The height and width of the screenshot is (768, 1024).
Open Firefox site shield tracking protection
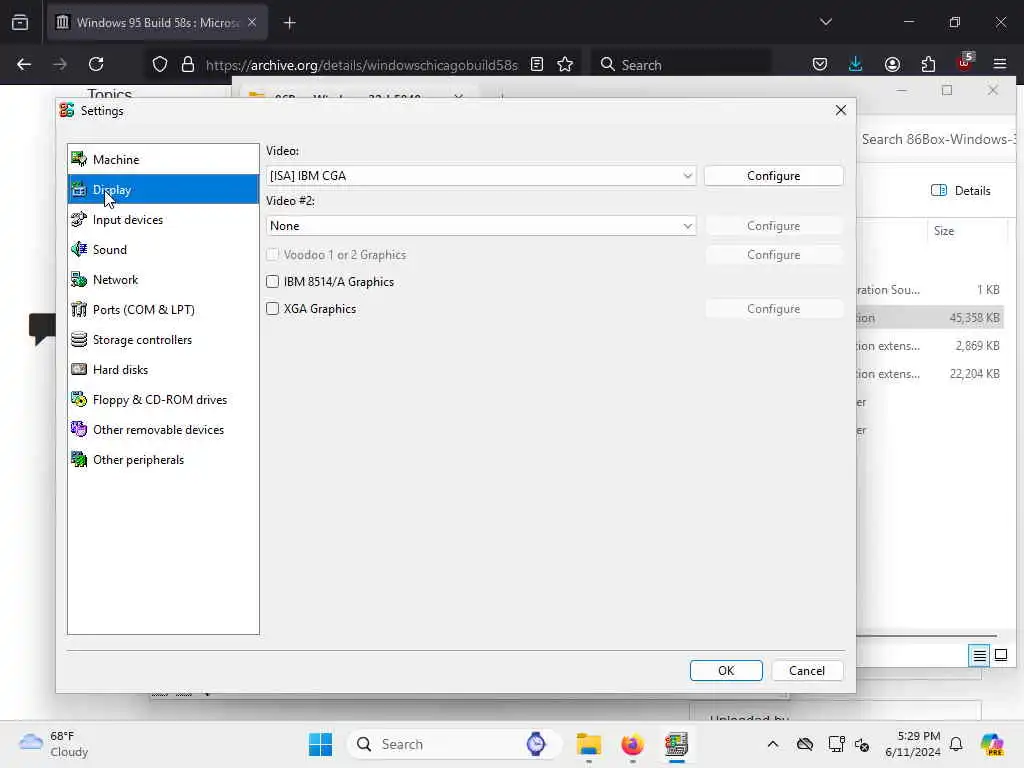coord(160,64)
